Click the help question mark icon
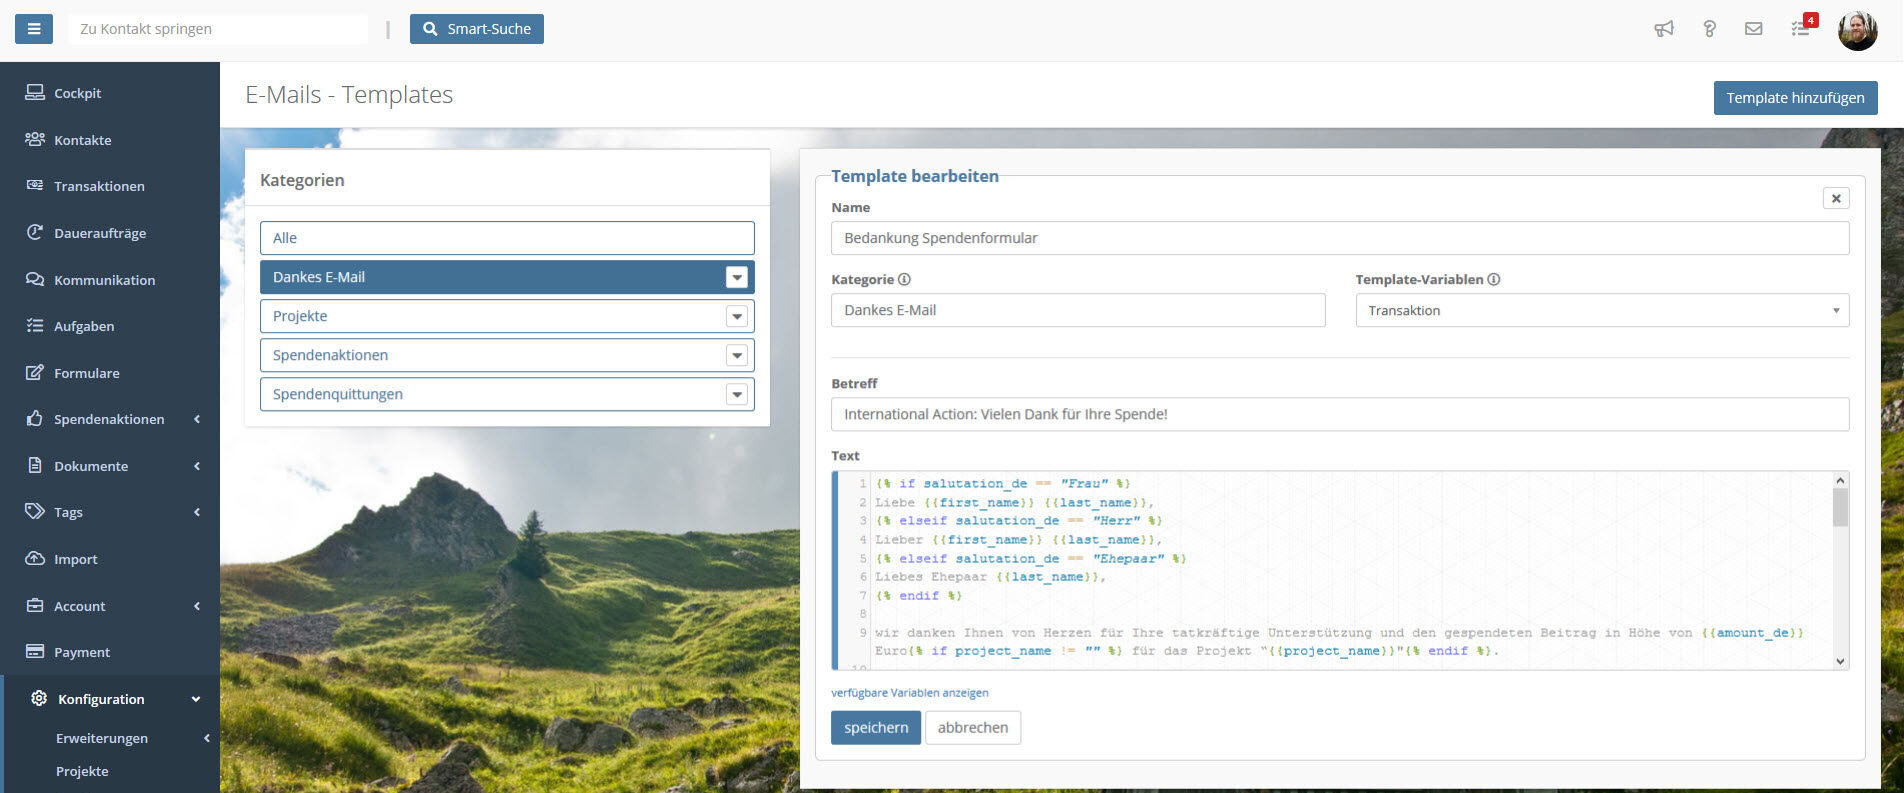This screenshot has height=793, width=1904. (1709, 29)
